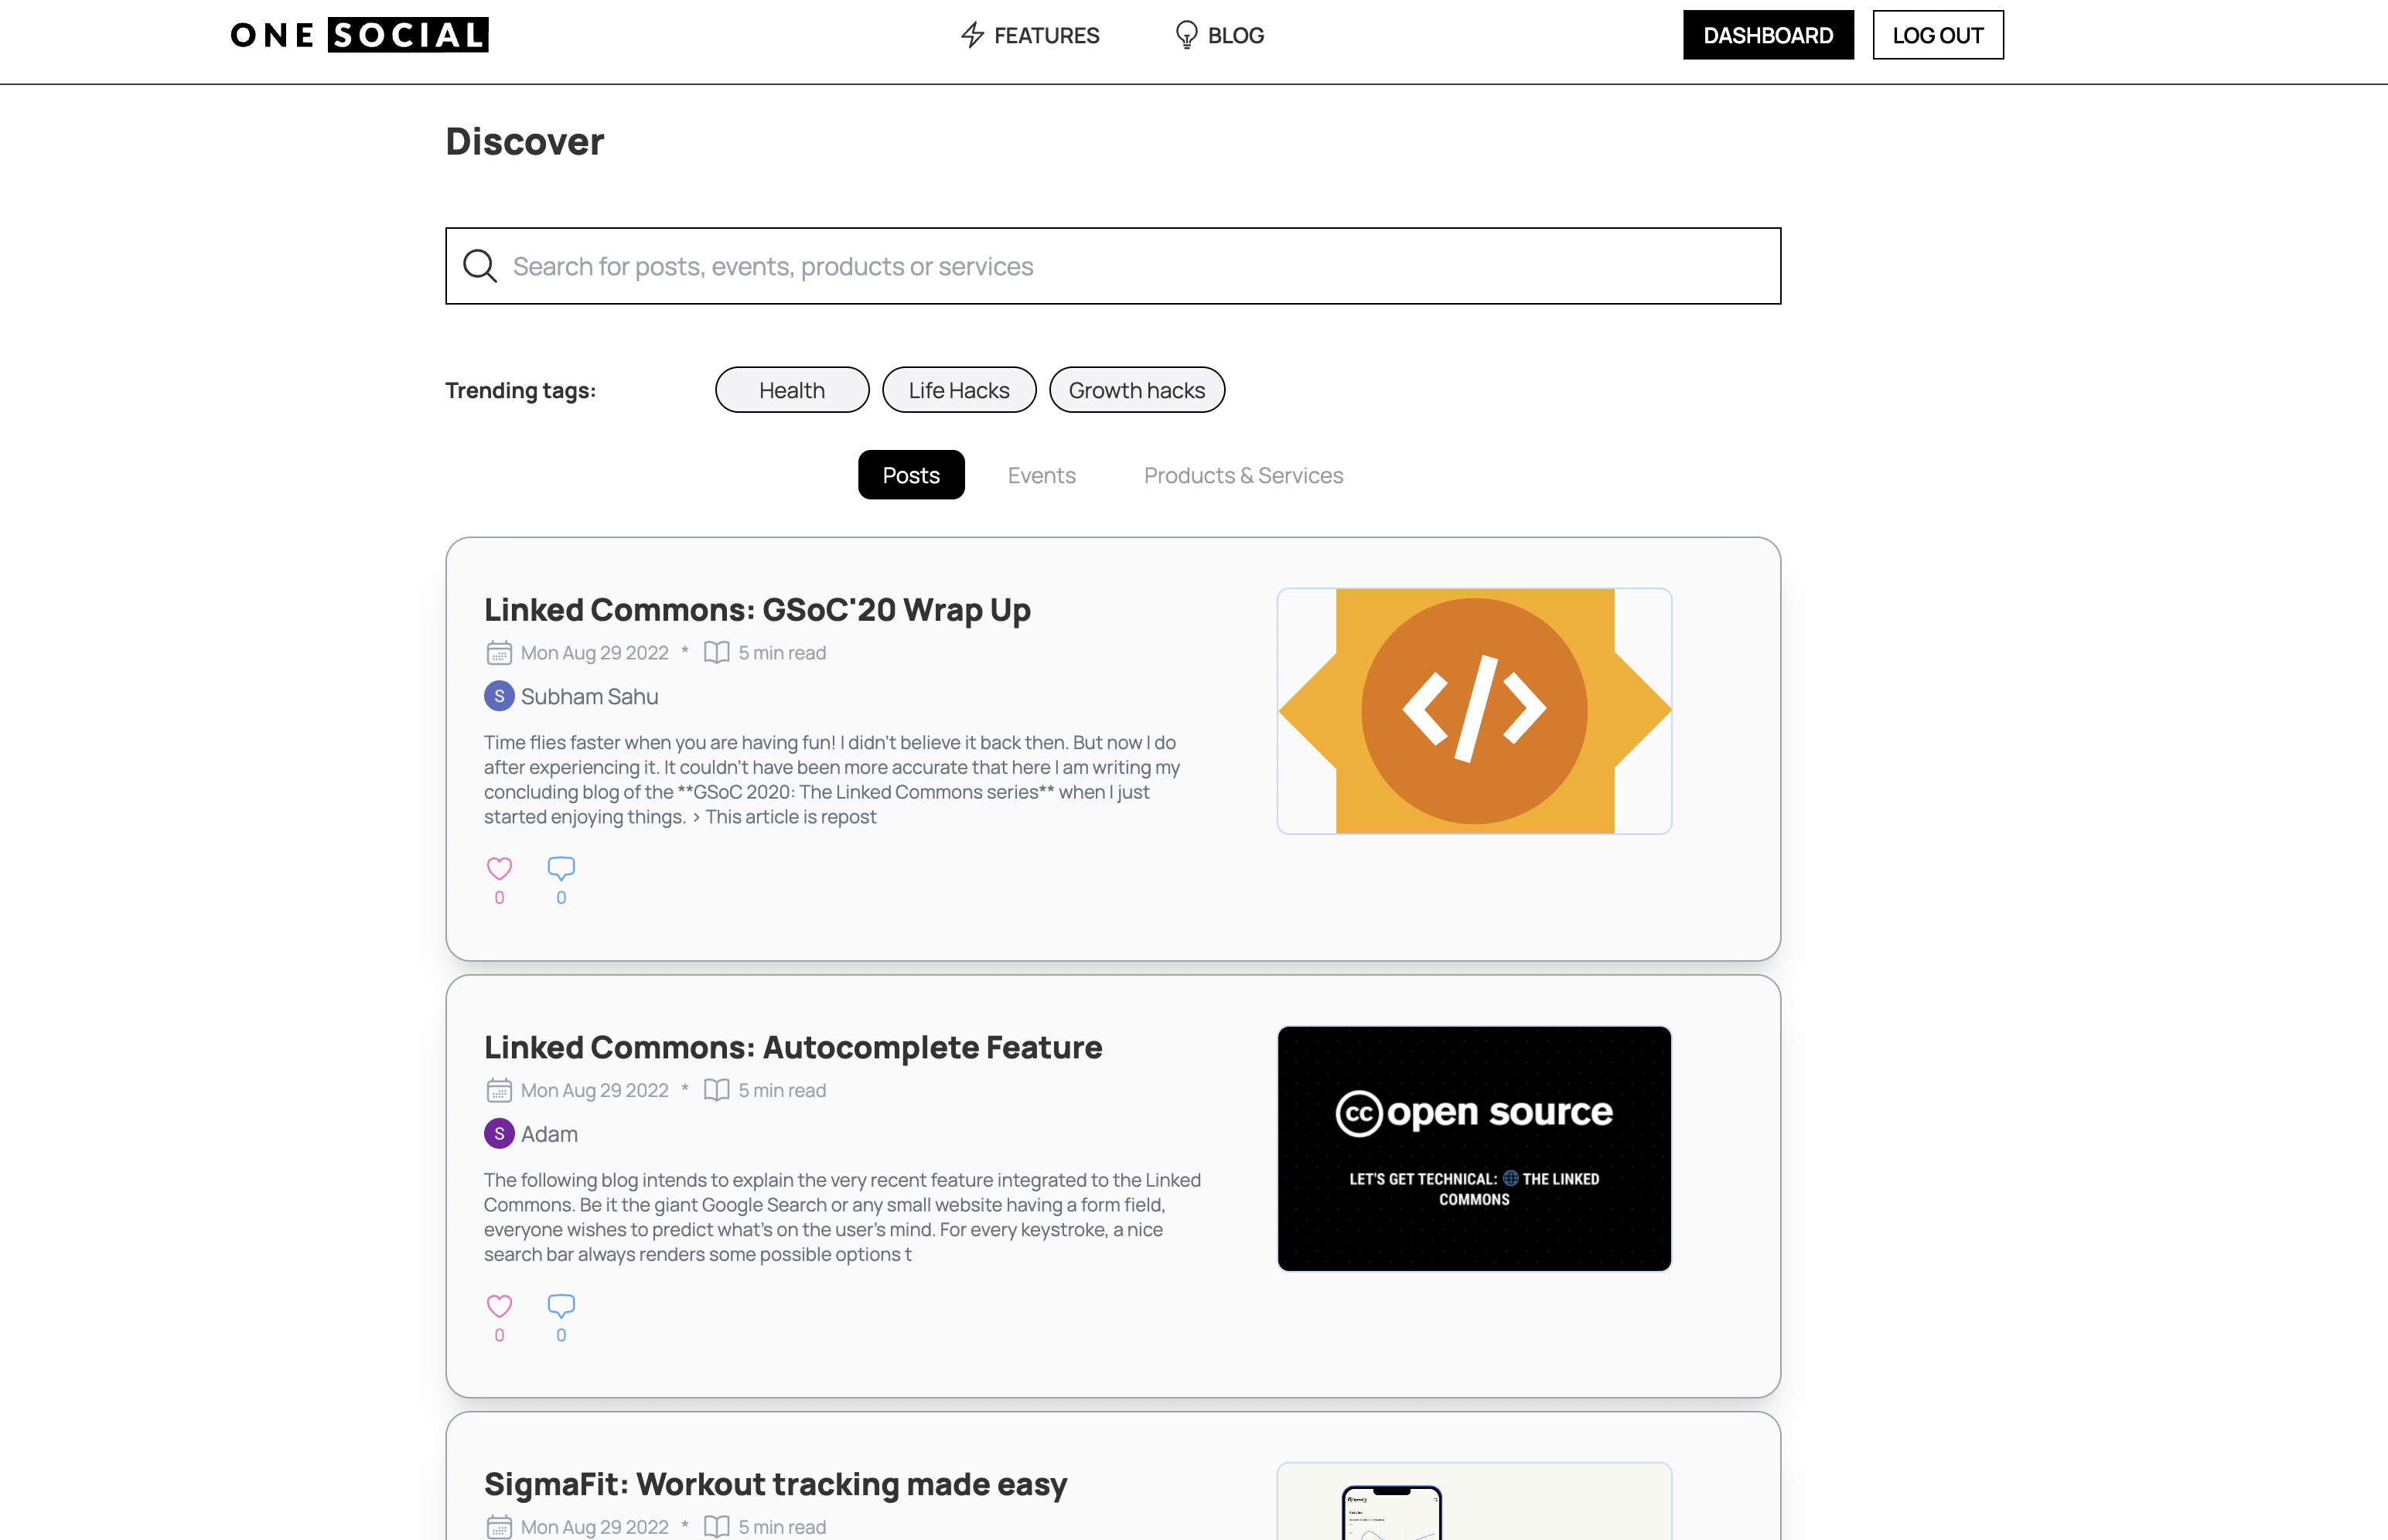Click calendar icon on GSoC'20 Wrap Up post
This screenshot has height=1540, width=2388.
click(x=499, y=653)
